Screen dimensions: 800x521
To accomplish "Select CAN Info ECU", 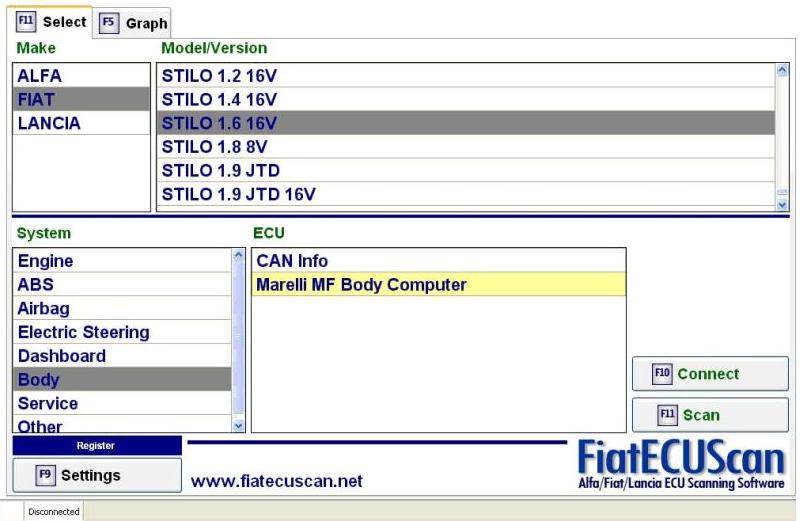I will click(x=439, y=261).
